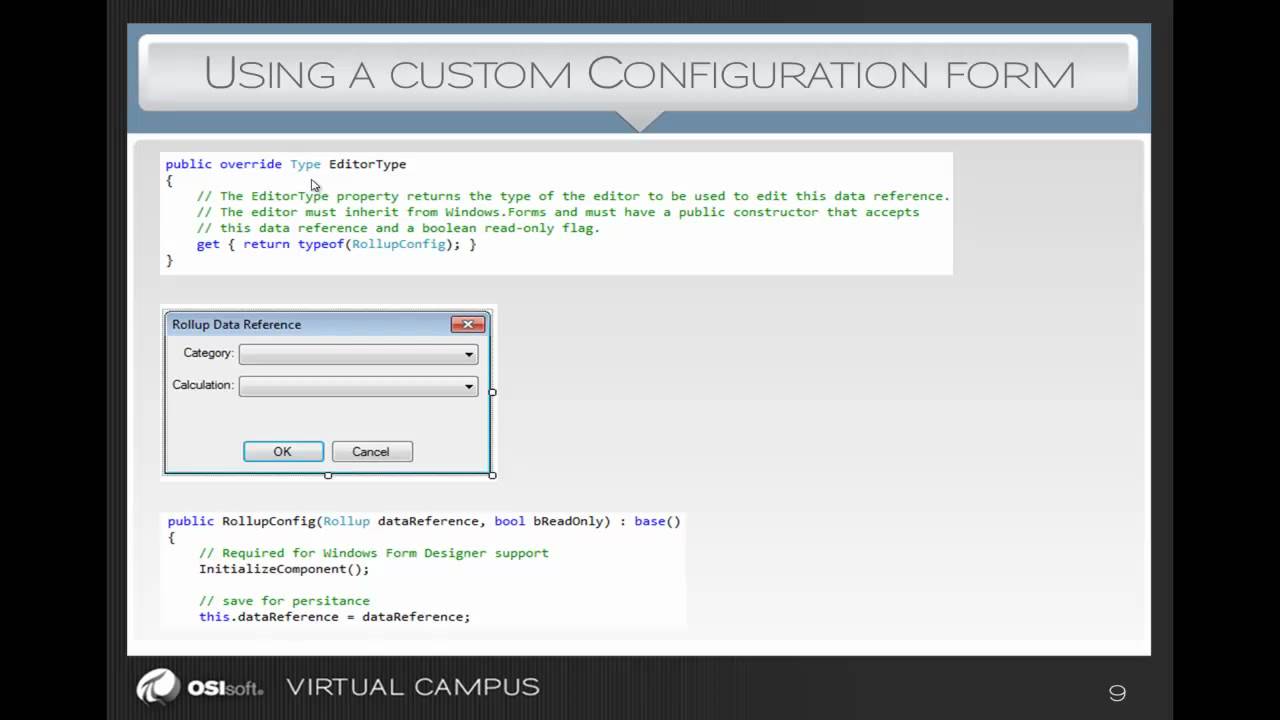1280x720 pixels.
Task: Click 'public override Type EditorType' code line
Action: (286, 164)
